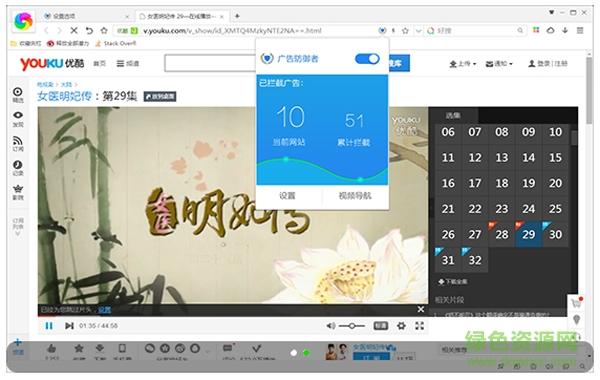
Task: Select episode 30 in the episode list
Action: click(555, 234)
